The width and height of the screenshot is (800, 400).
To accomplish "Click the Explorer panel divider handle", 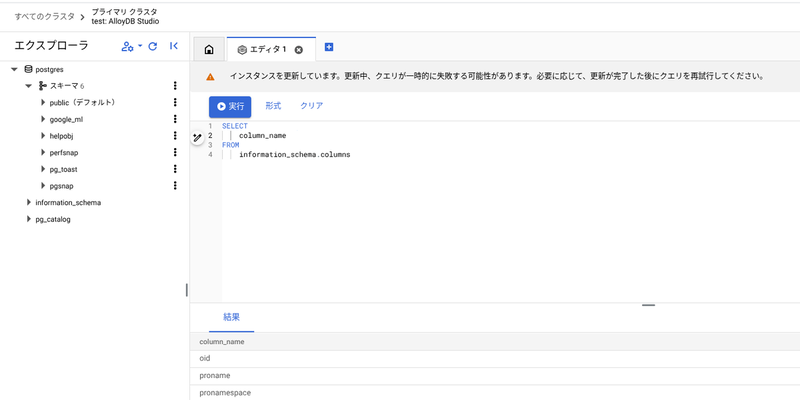I will click(x=187, y=290).
